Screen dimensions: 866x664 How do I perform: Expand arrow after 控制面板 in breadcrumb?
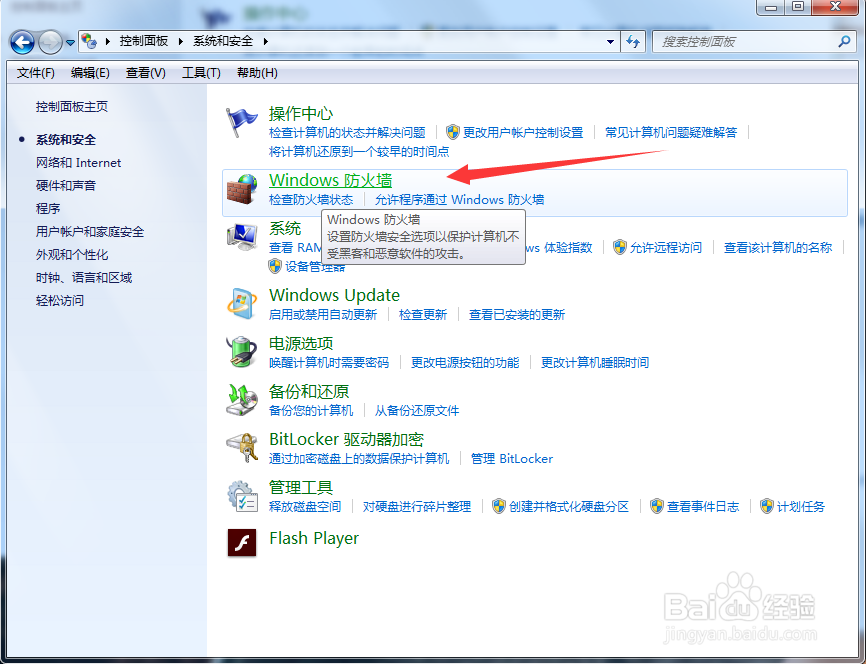[181, 41]
